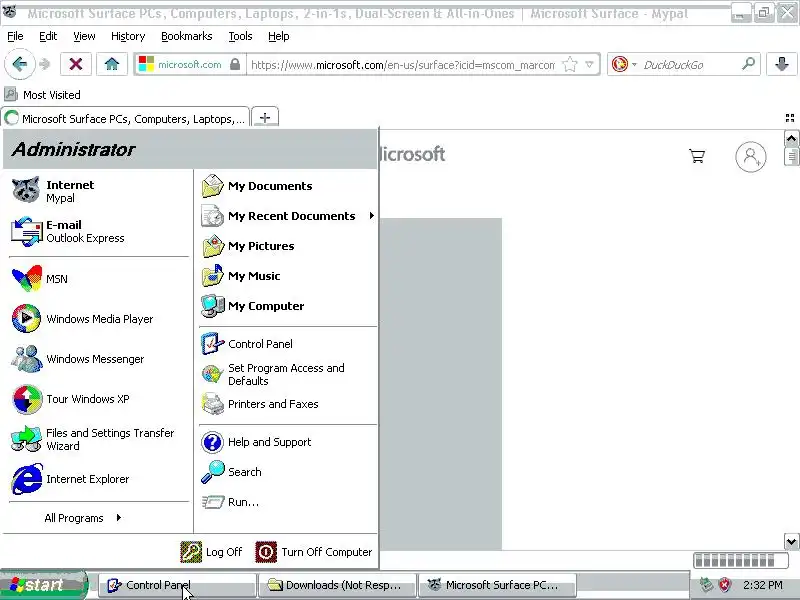Open the shopping cart on Microsoft page
Viewport: 800px width, 600px height.
click(697, 156)
